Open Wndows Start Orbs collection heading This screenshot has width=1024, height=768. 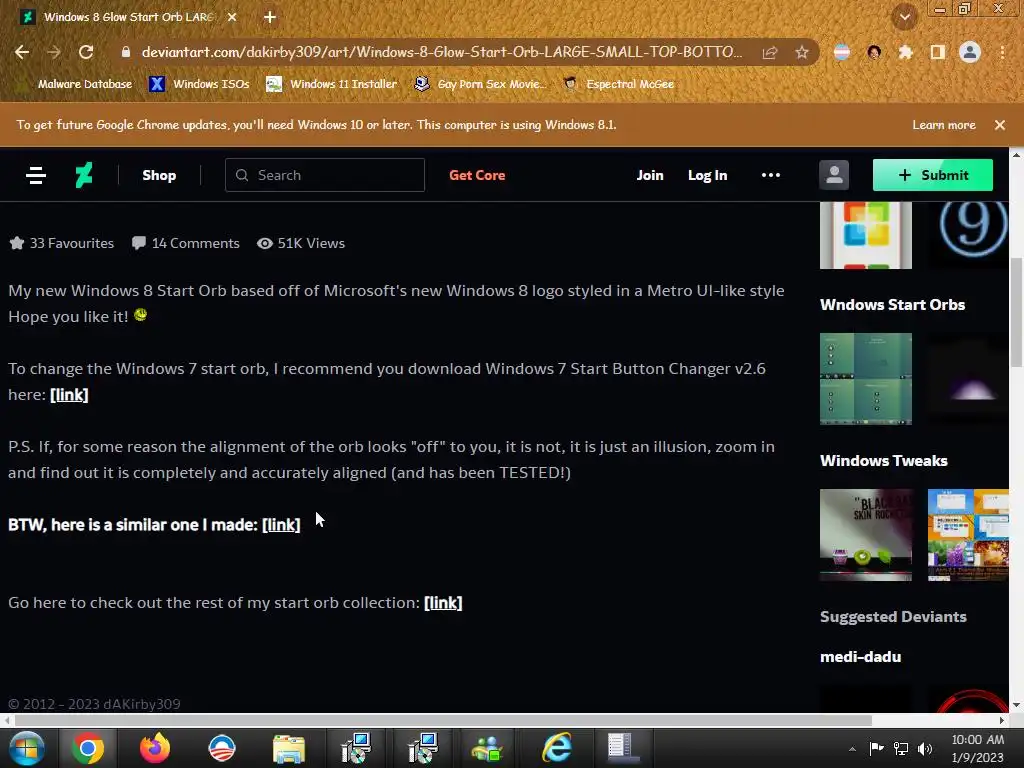[x=892, y=304]
